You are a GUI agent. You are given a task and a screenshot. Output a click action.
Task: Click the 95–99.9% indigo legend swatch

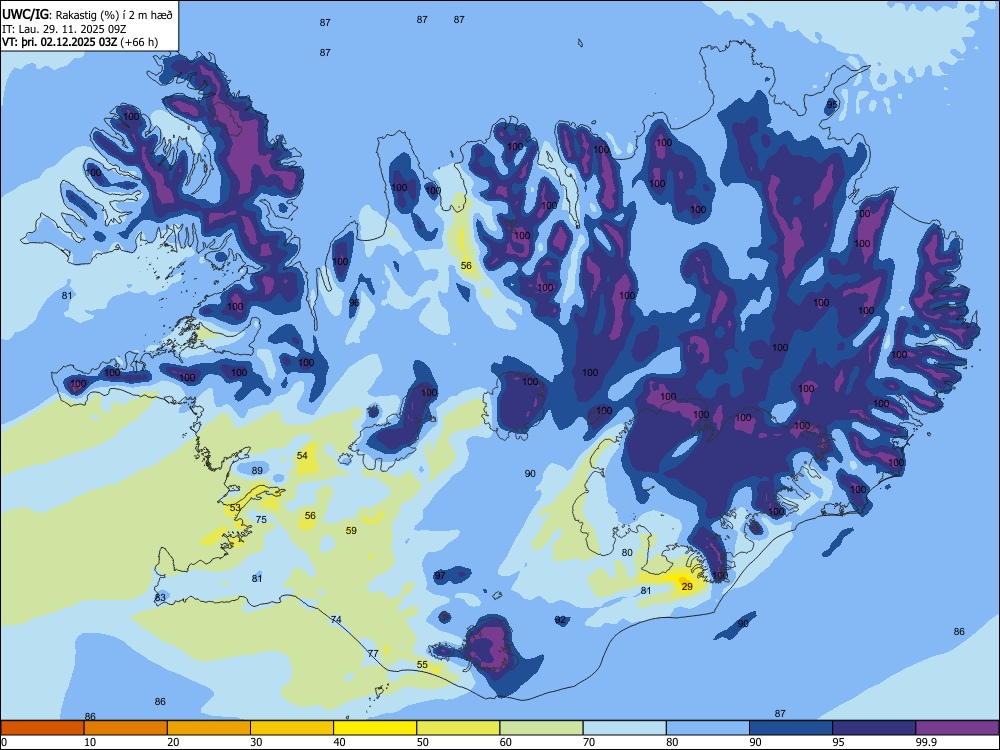point(874,728)
